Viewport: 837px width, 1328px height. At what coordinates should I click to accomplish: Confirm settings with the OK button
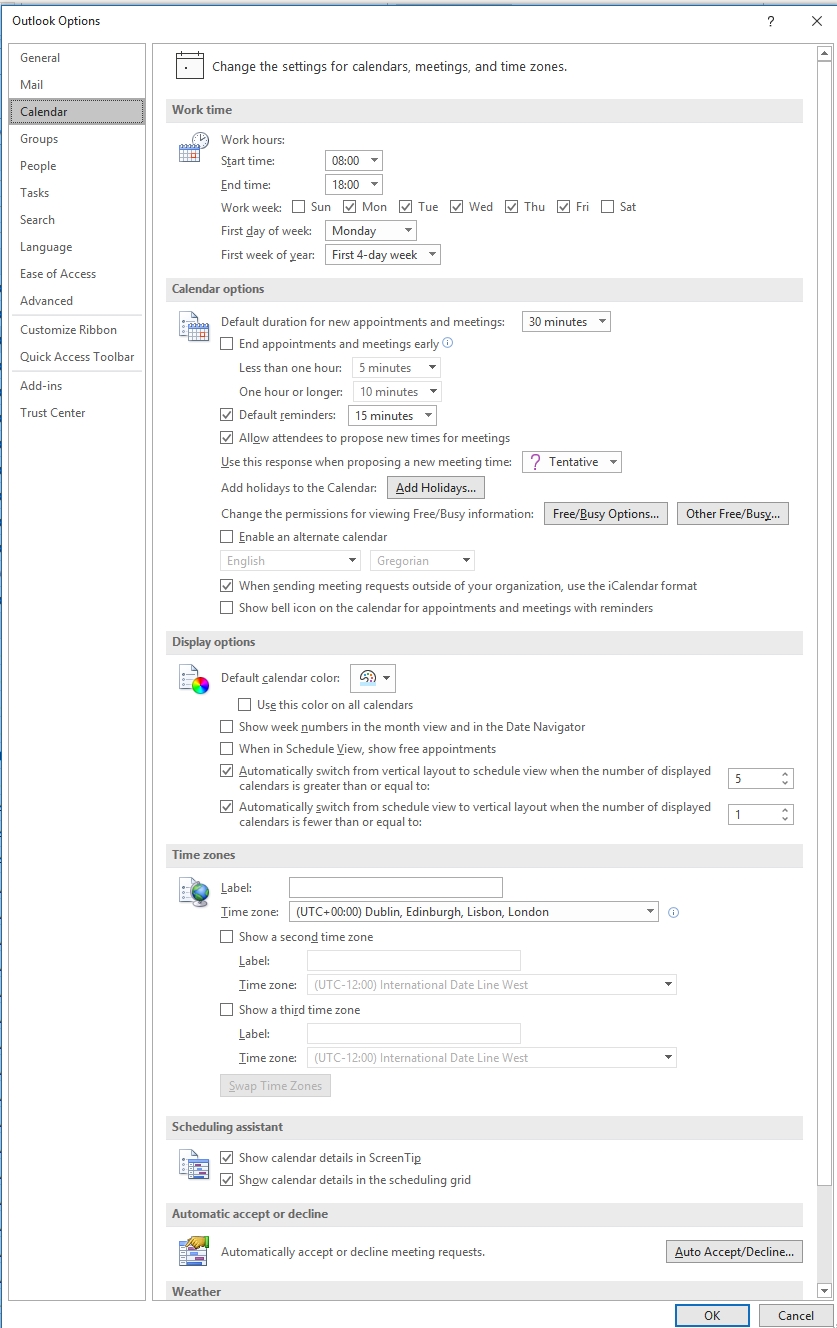pos(712,1316)
